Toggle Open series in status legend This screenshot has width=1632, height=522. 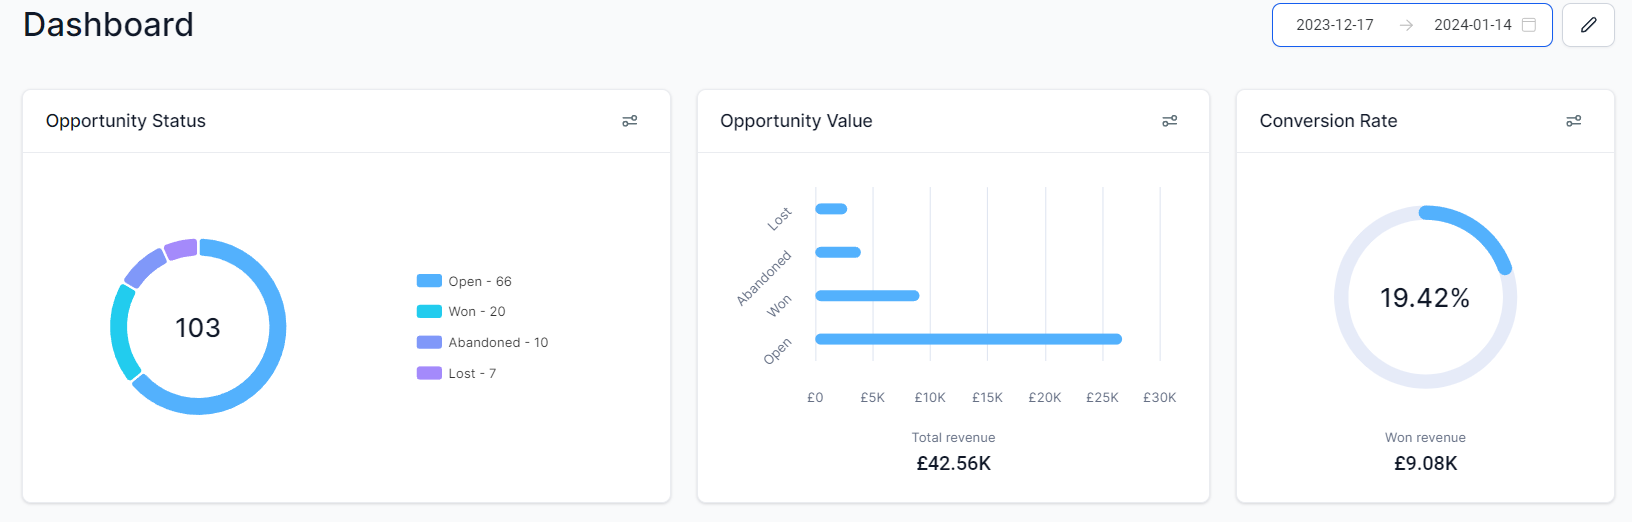464,281
